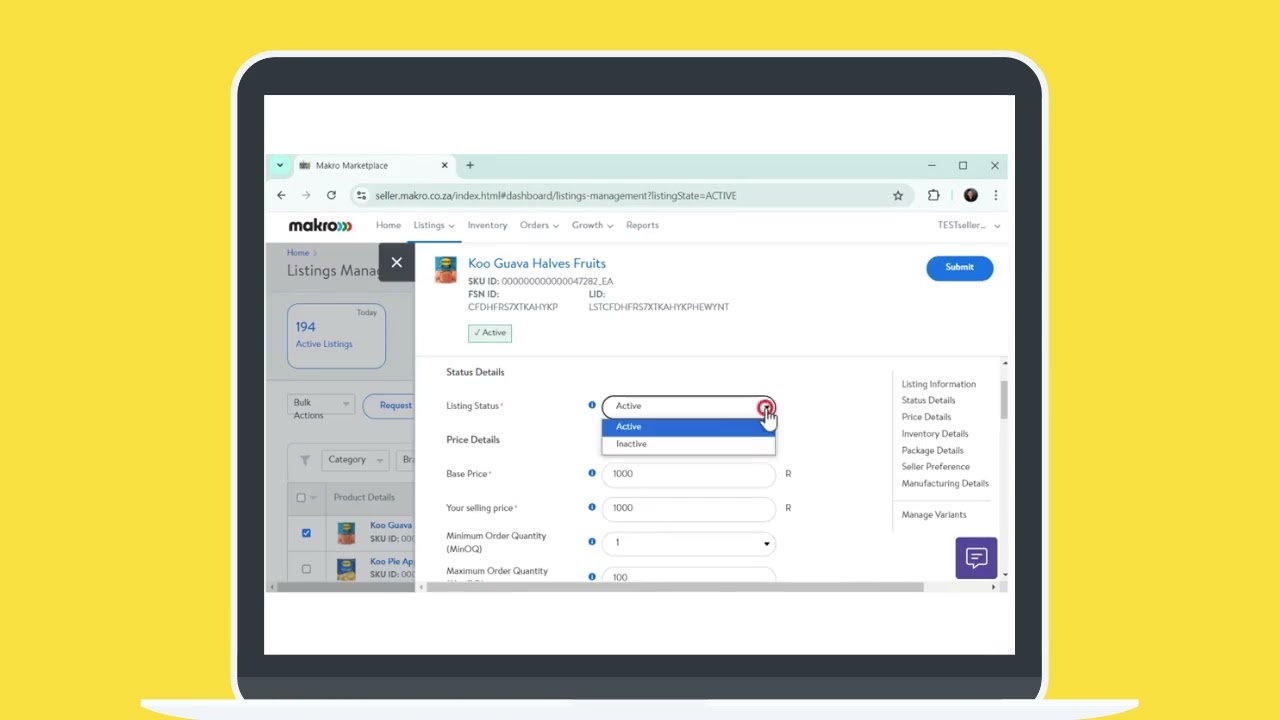Uncheck the Koo Guava row checkbox
1280x720 pixels.
[306, 533]
